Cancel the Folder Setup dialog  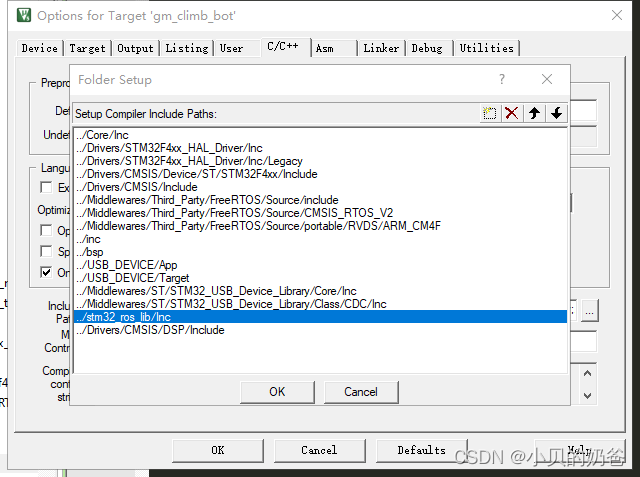(x=361, y=392)
